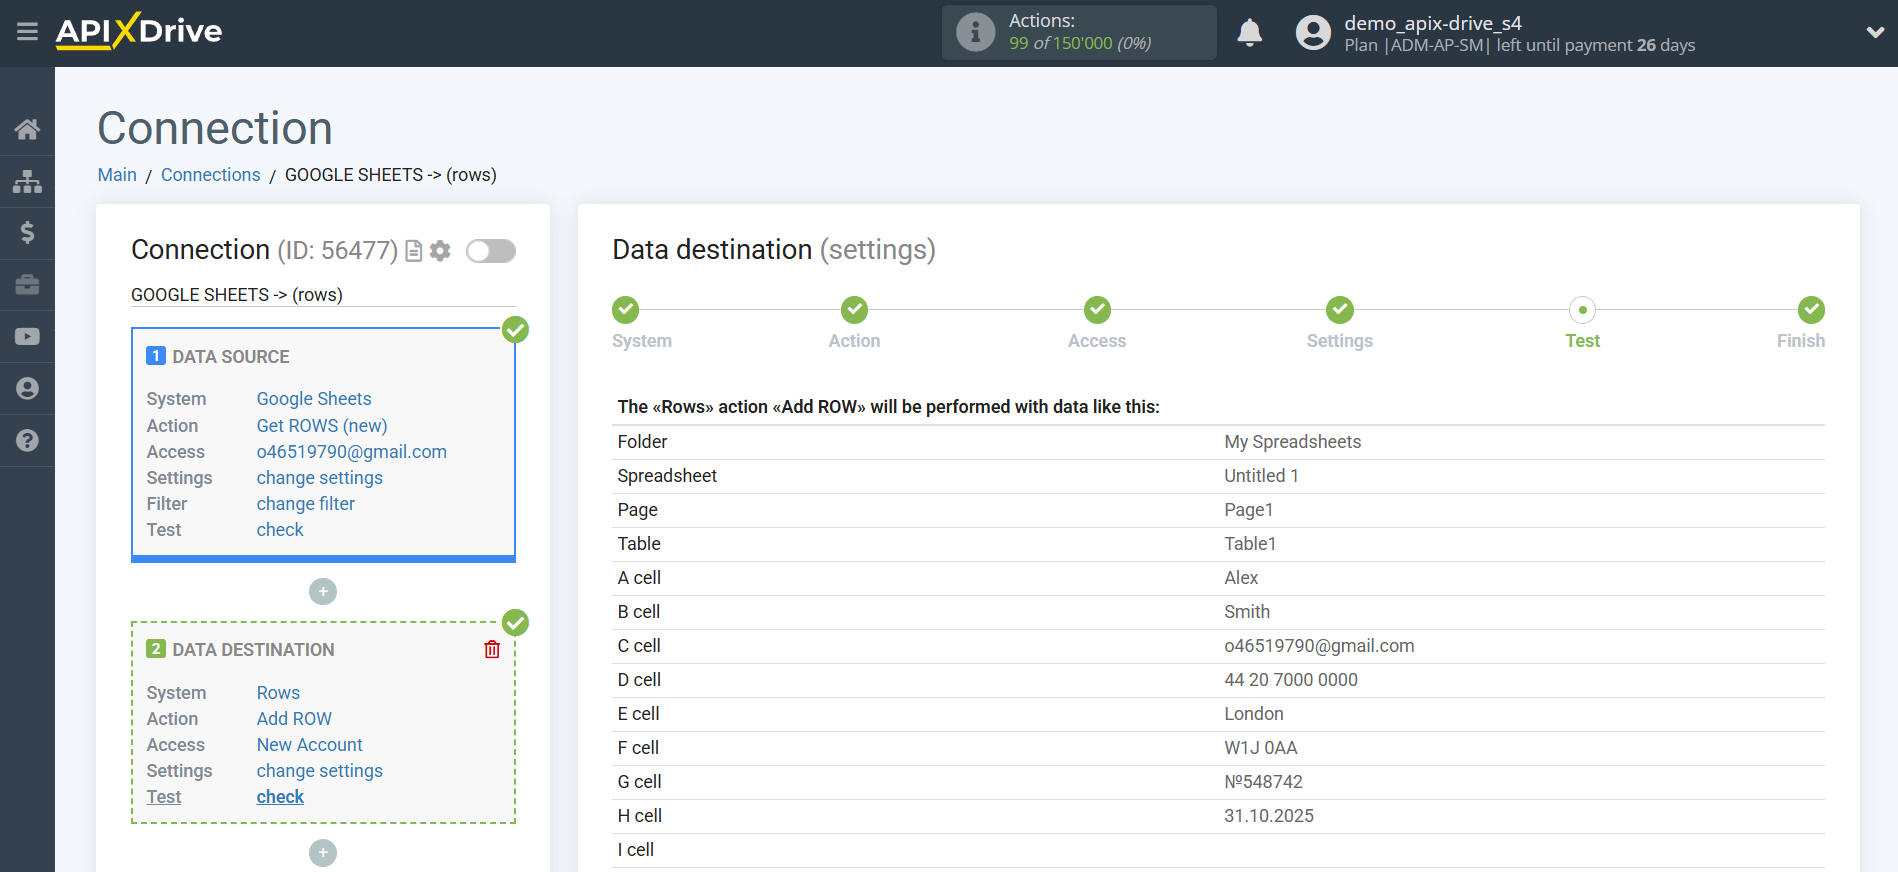Click data source check link
This screenshot has height=872, width=1898.
[x=280, y=530]
